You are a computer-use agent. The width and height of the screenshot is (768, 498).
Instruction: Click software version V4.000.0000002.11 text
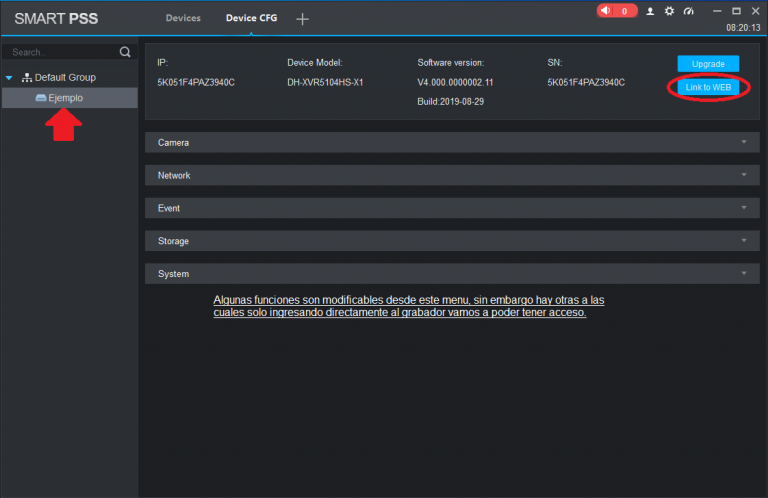point(455,82)
